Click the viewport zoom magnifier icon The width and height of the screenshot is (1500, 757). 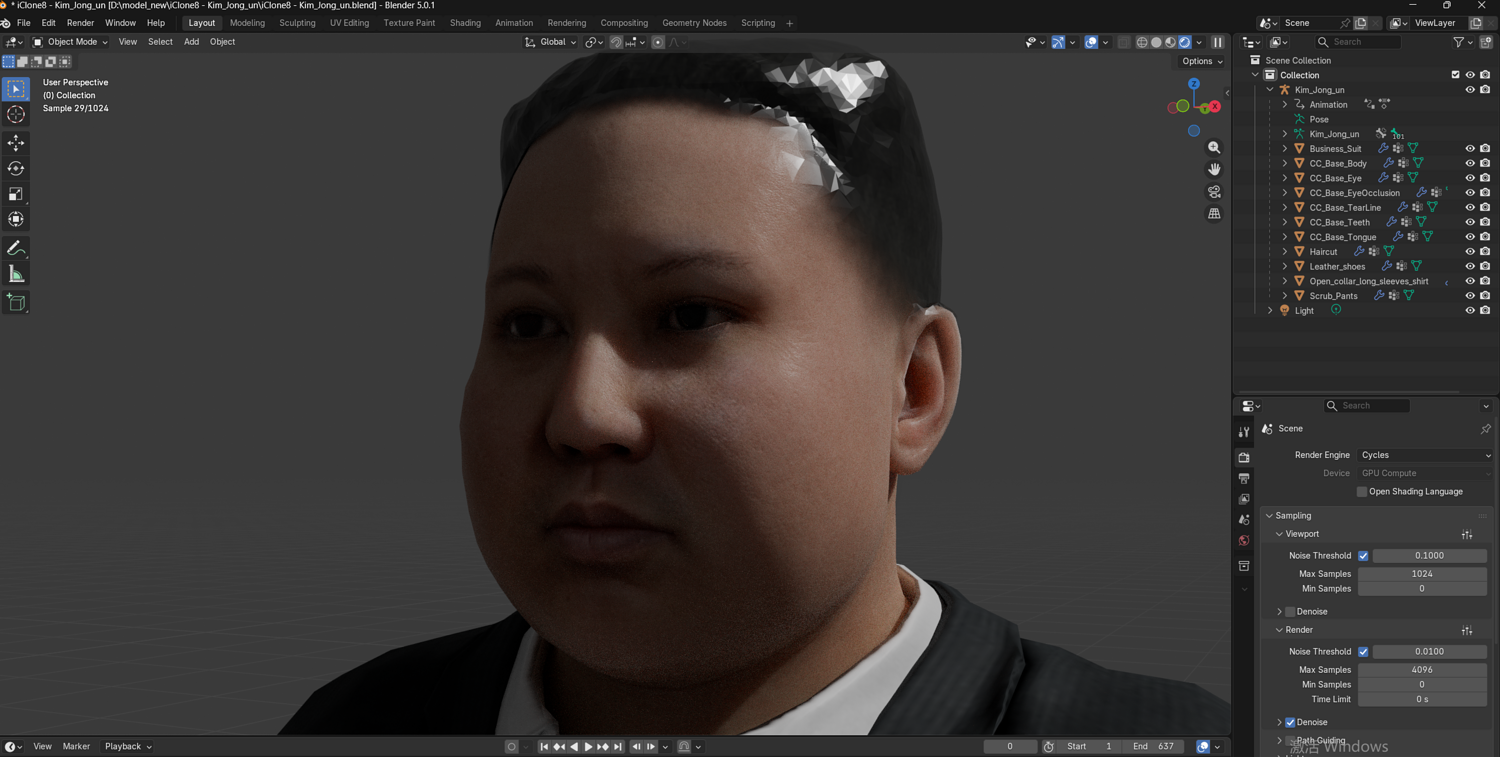pos(1214,148)
